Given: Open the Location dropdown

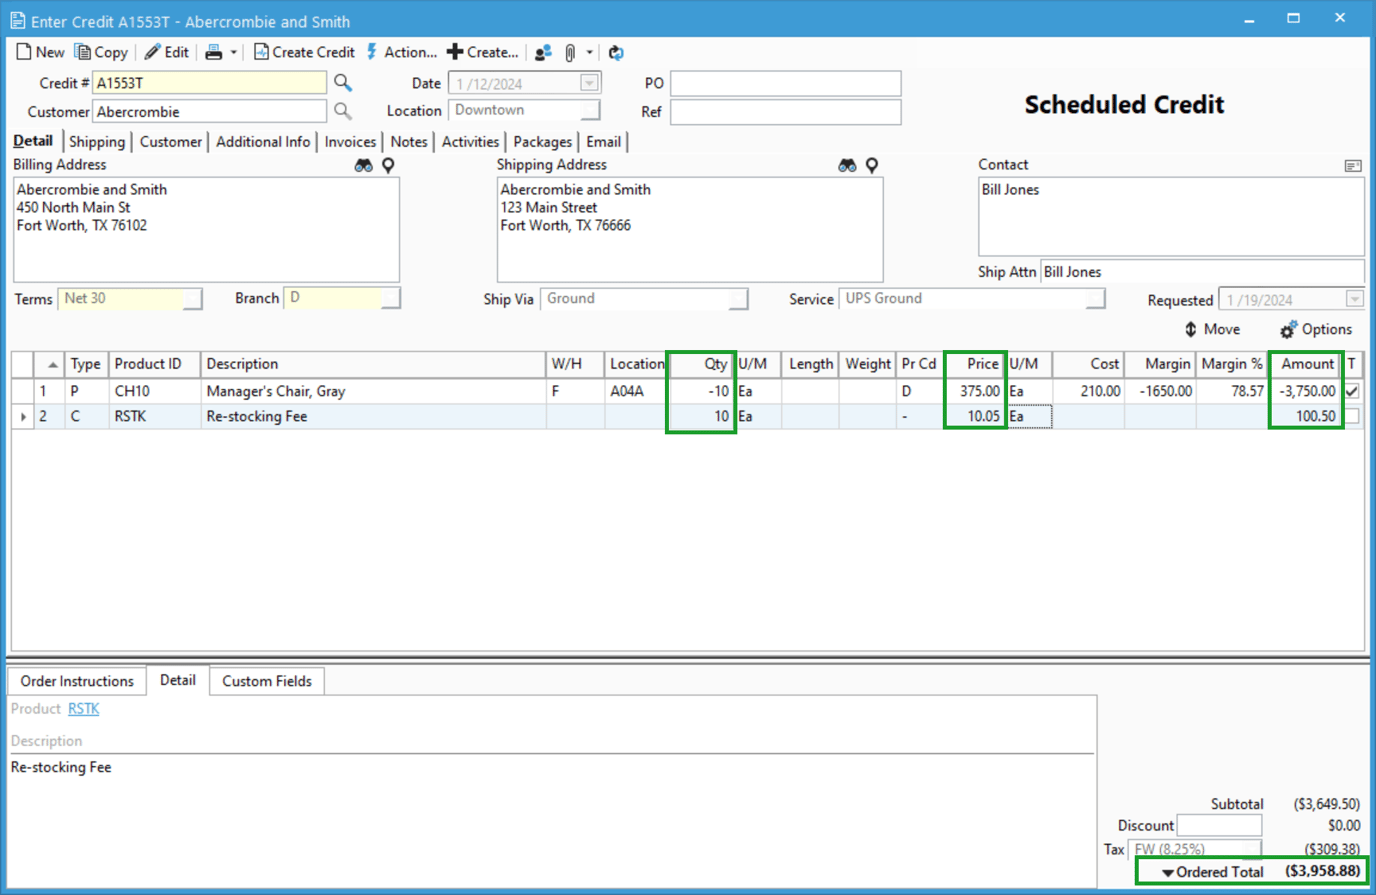Looking at the screenshot, I should [591, 110].
